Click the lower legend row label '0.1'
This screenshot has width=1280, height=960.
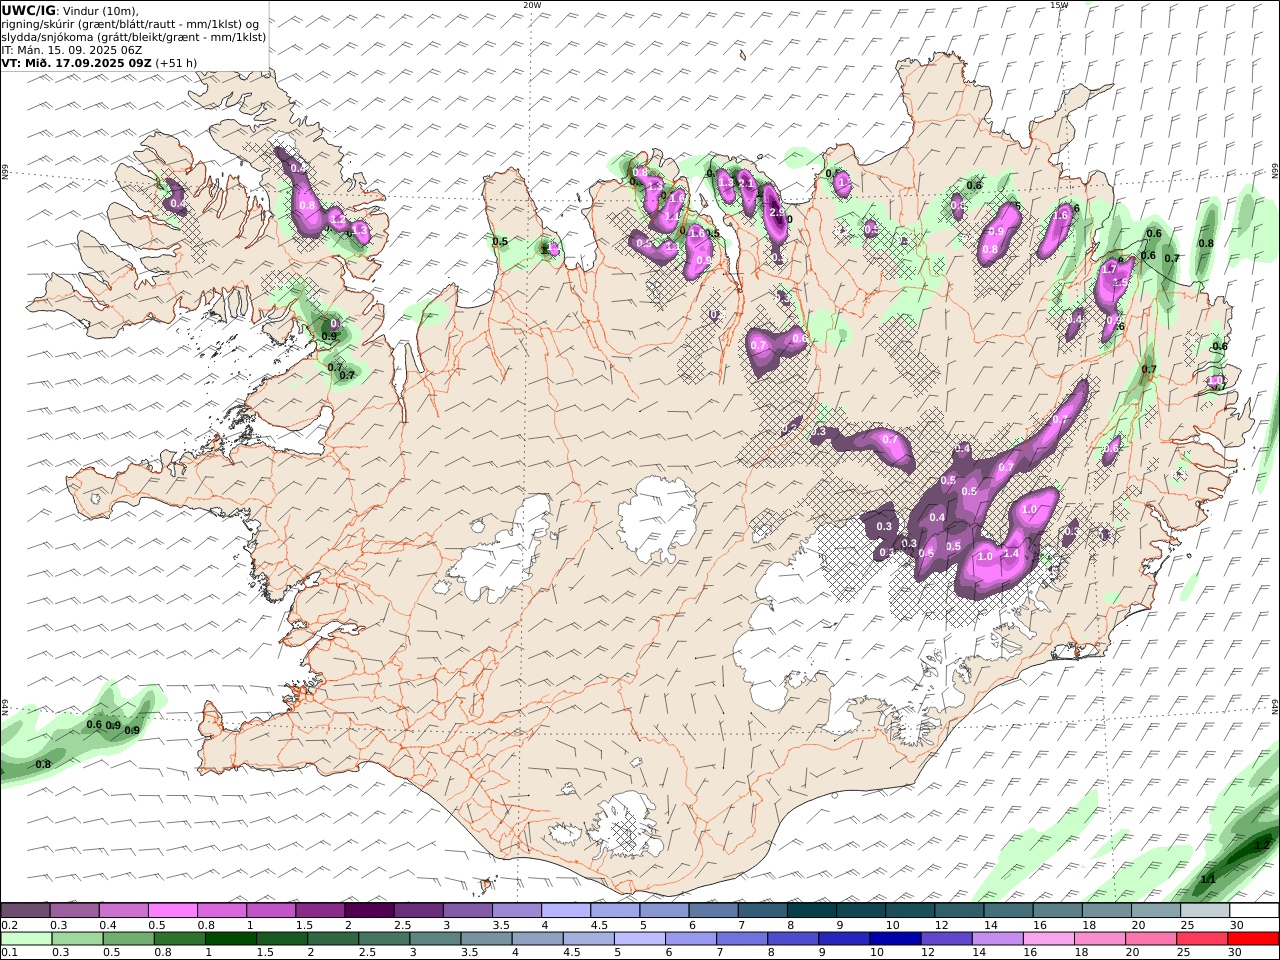(9, 953)
